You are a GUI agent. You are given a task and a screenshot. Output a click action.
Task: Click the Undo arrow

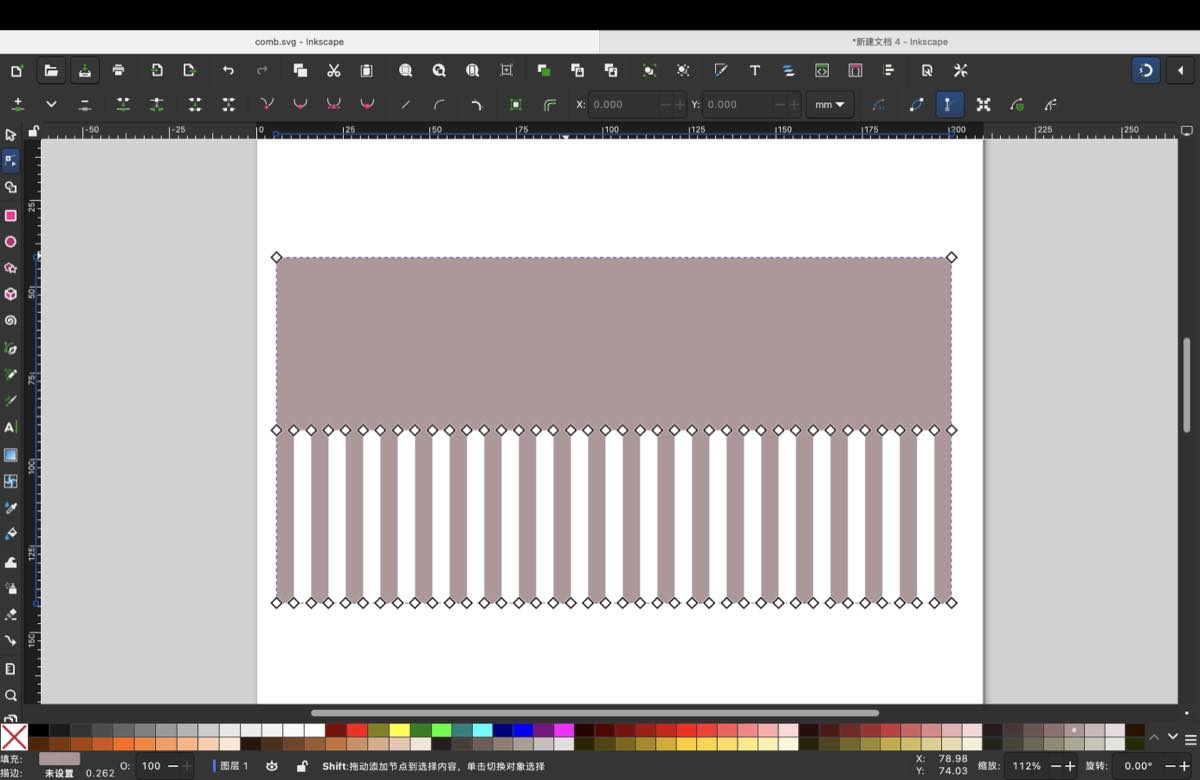click(228, 70)
